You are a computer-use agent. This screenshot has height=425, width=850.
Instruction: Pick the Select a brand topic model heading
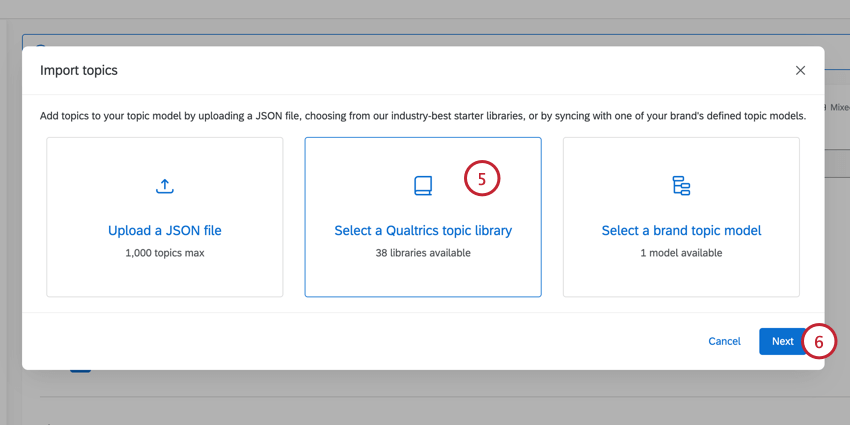point(681,230)
